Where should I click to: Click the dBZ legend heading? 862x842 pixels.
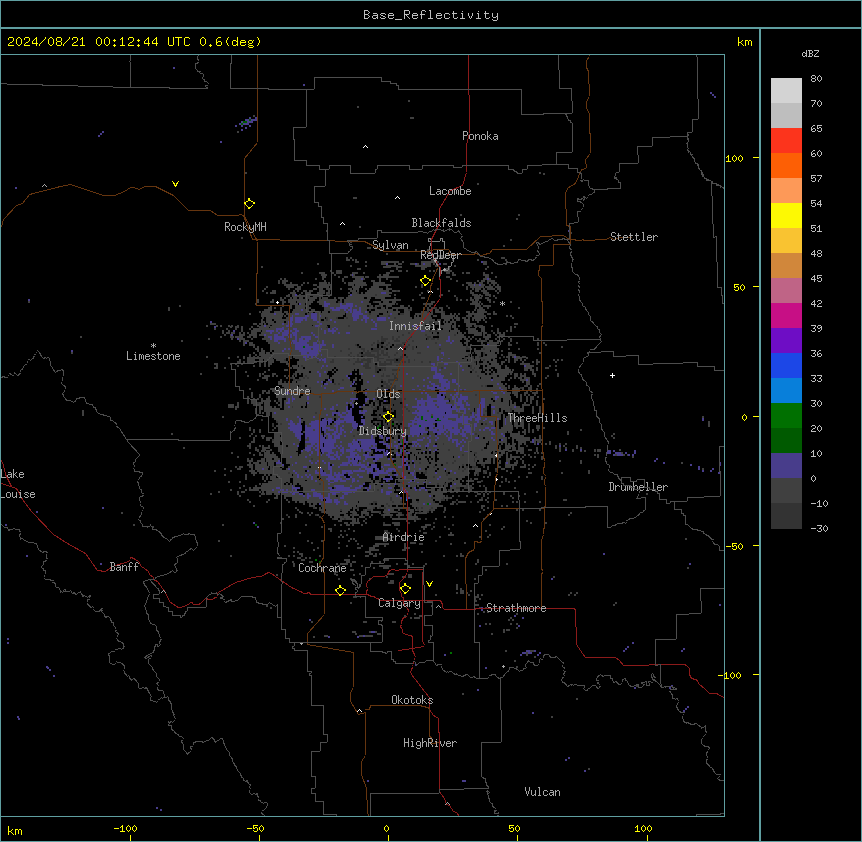(x=810, y=54)
